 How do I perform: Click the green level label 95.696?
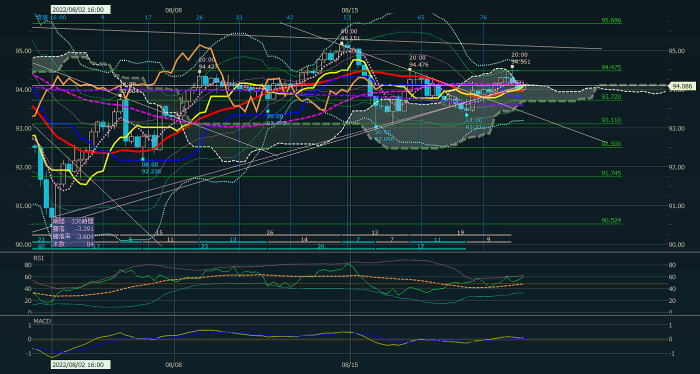[x=612, y=21]
